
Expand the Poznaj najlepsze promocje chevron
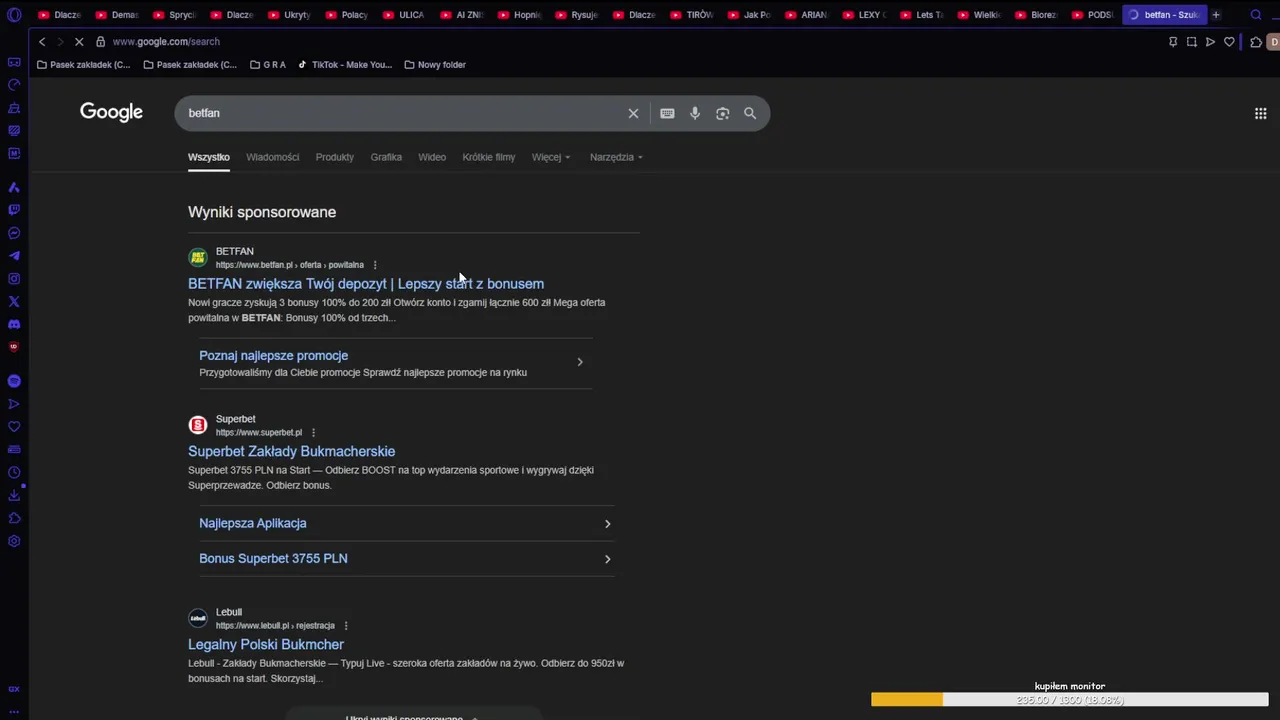[580, 362]
